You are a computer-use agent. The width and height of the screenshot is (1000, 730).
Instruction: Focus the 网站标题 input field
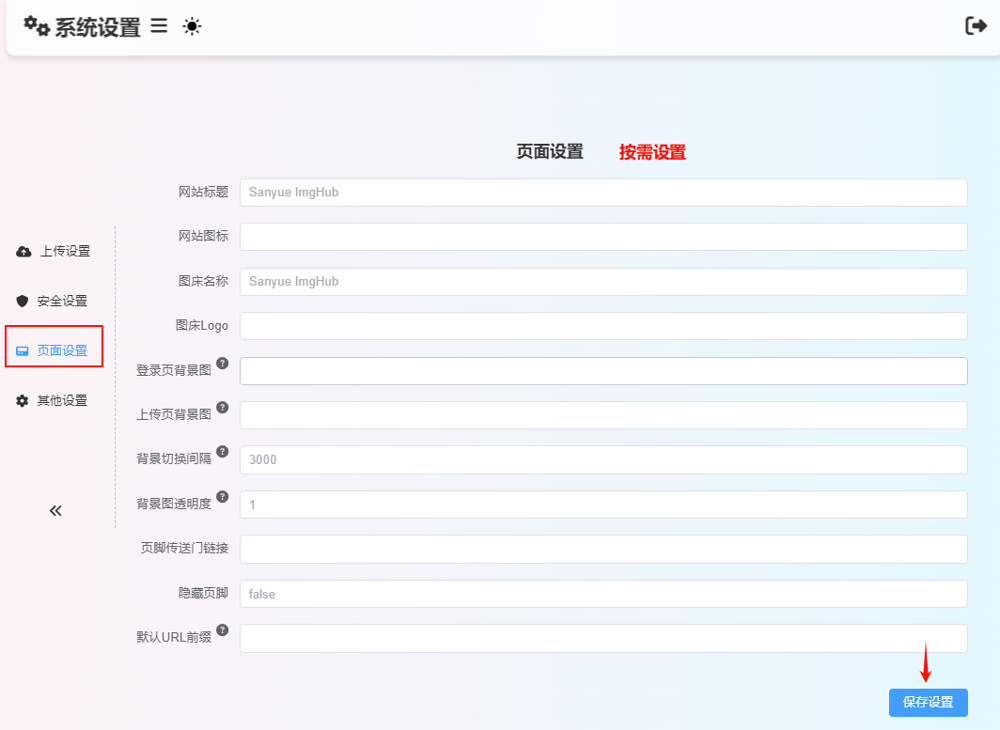coord(603,192)
